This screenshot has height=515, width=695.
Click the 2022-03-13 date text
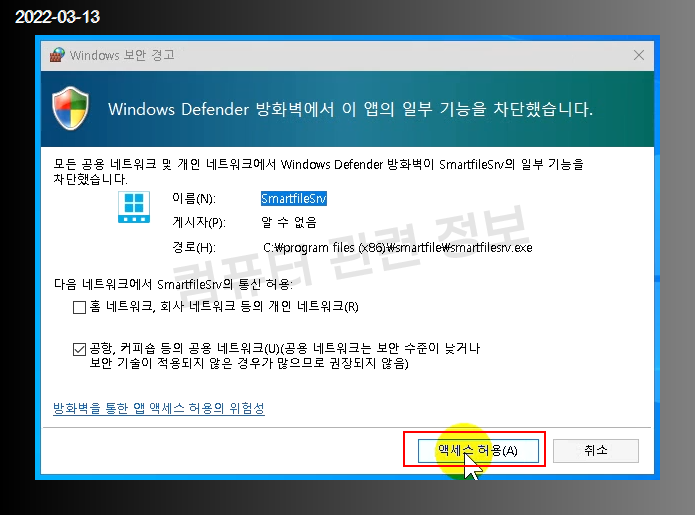click(57, 17)
